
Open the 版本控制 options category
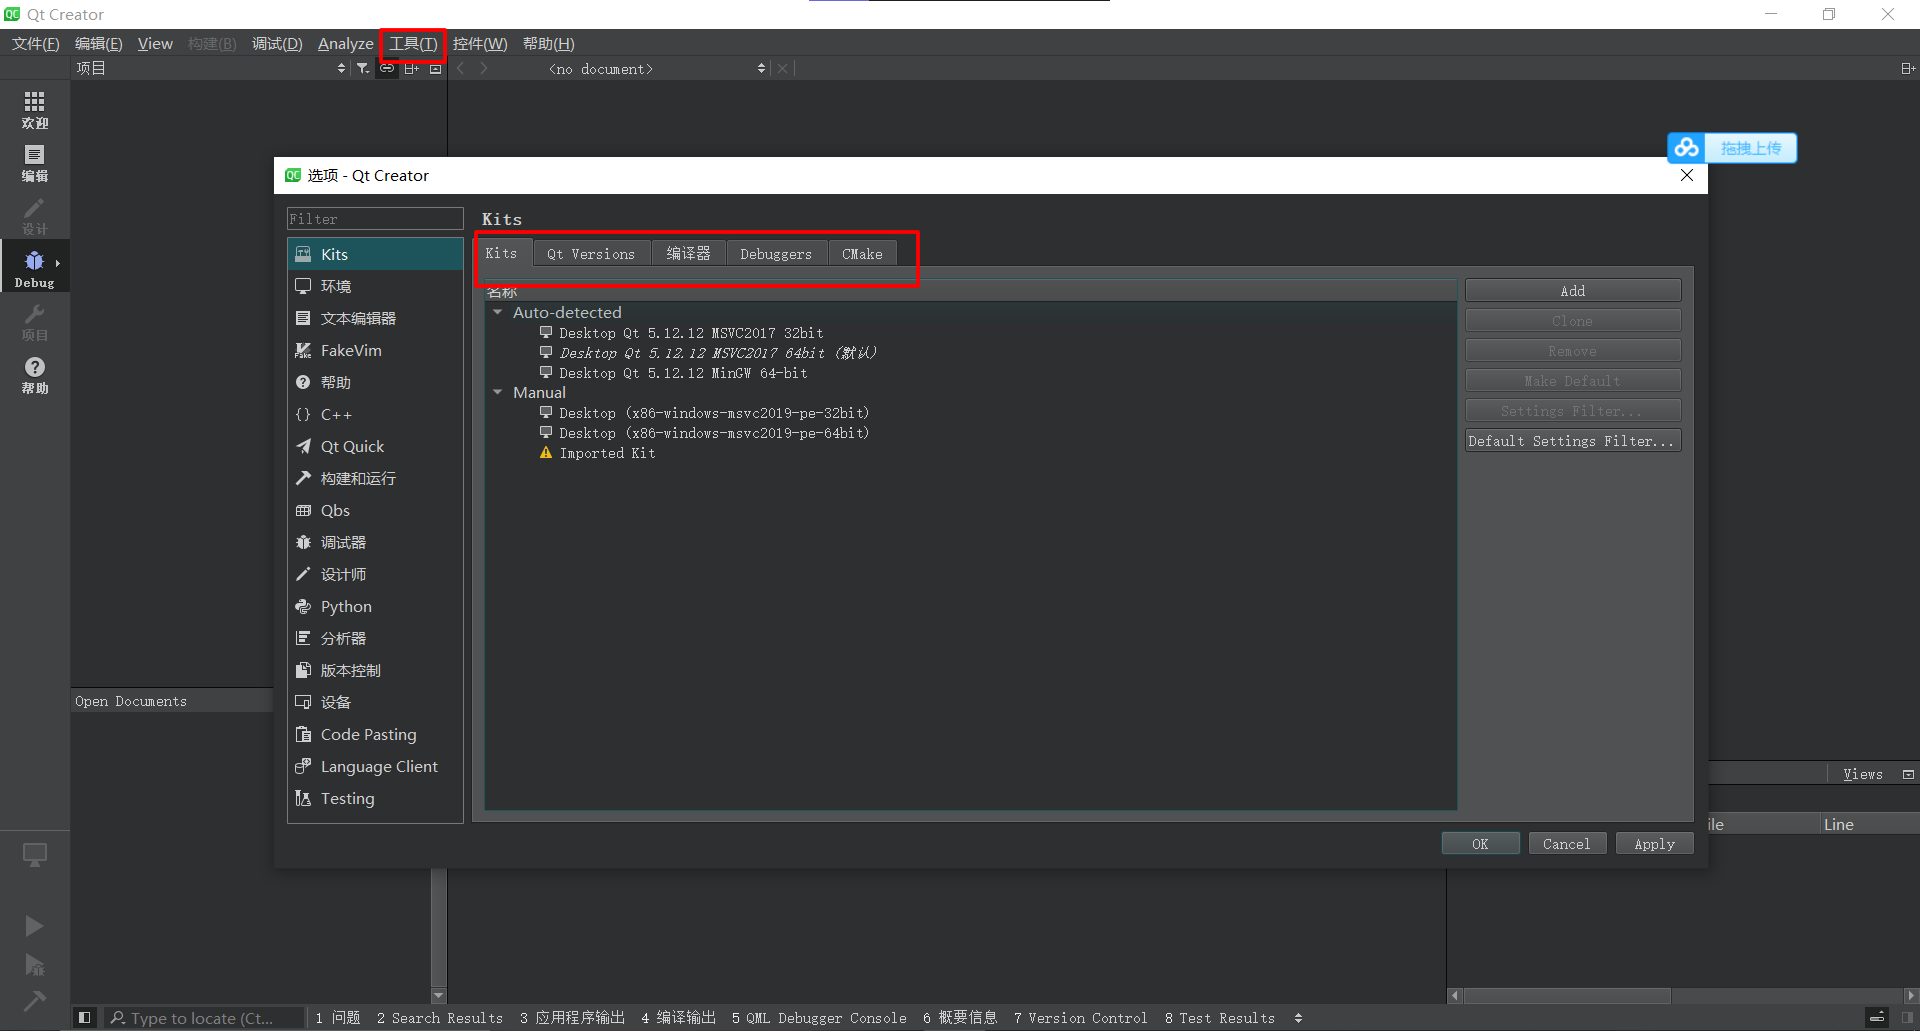pos(375,670)
